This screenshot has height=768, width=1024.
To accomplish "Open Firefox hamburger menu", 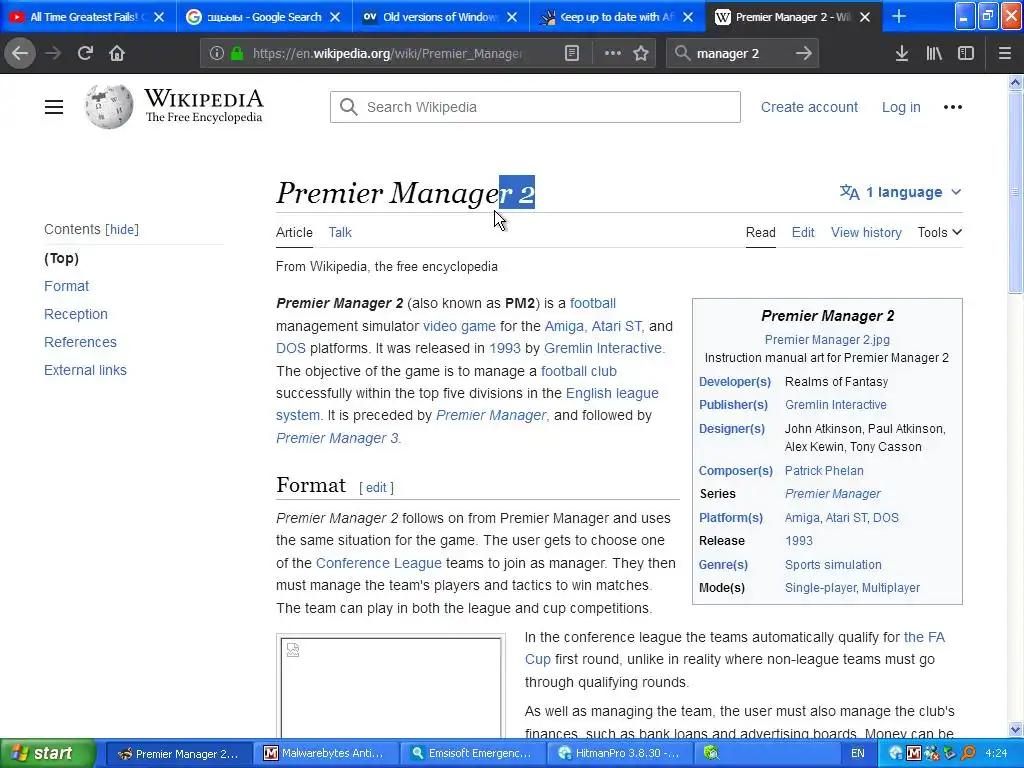I will (x=1005, y=53).
